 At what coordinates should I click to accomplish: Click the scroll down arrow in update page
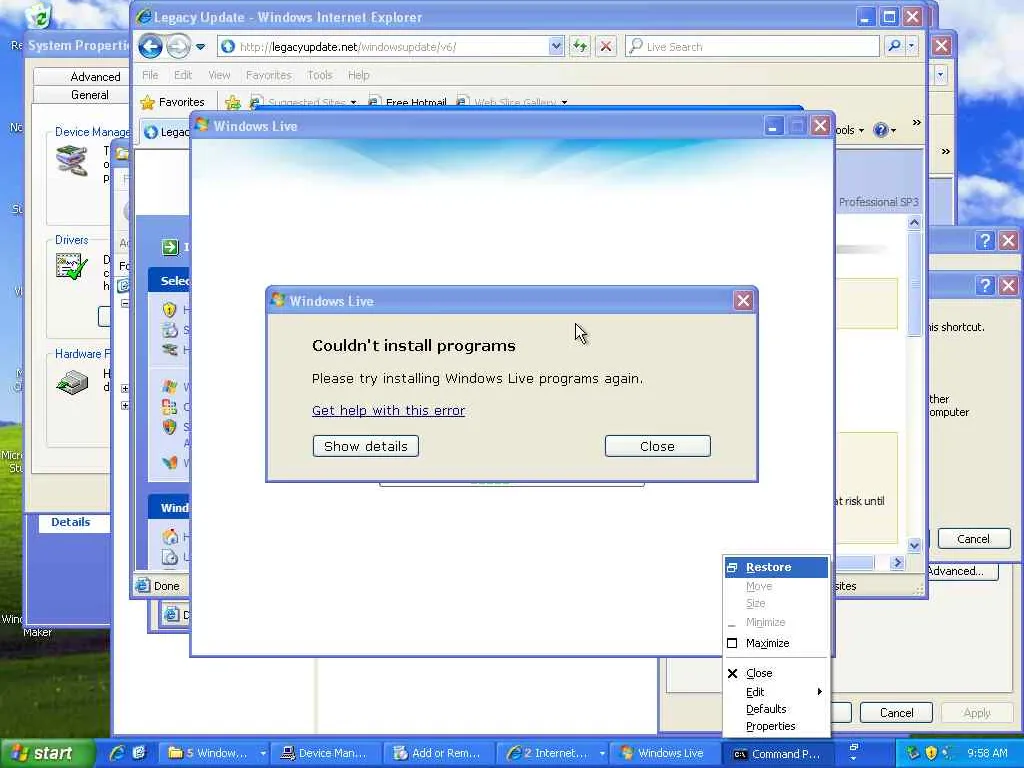coord(914,545)
